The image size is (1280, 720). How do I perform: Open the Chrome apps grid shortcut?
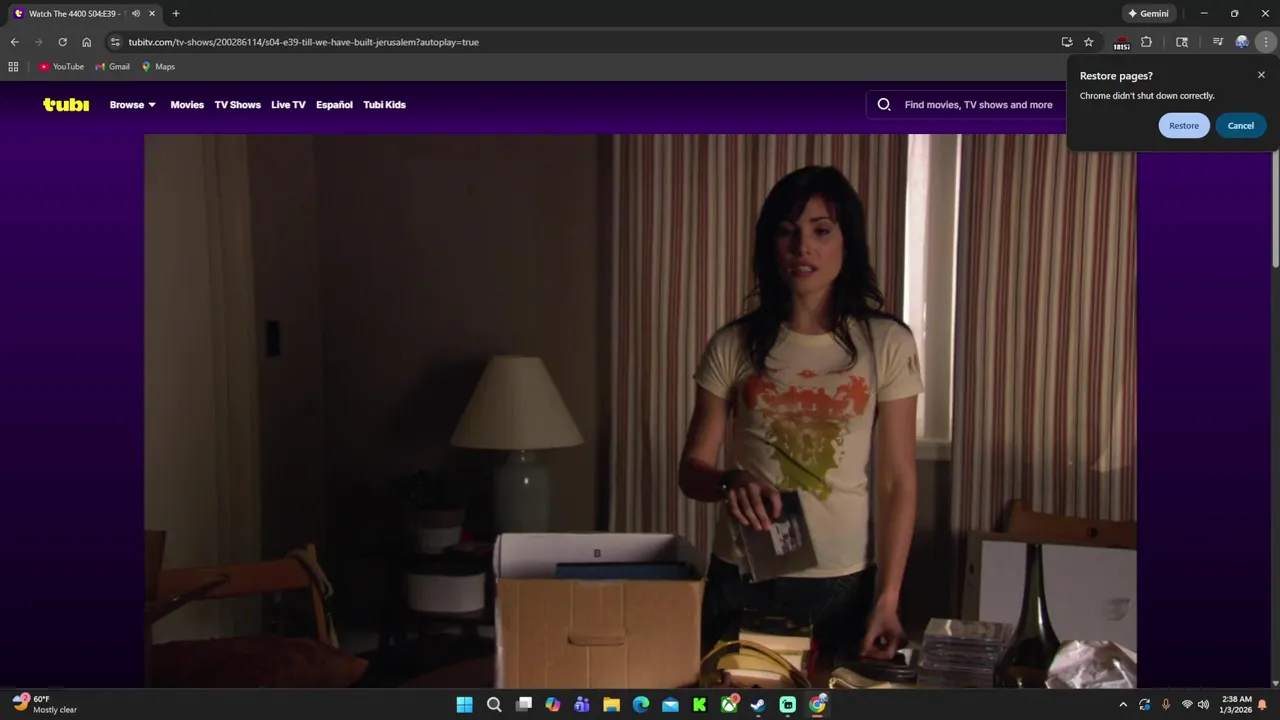point(13,66)
